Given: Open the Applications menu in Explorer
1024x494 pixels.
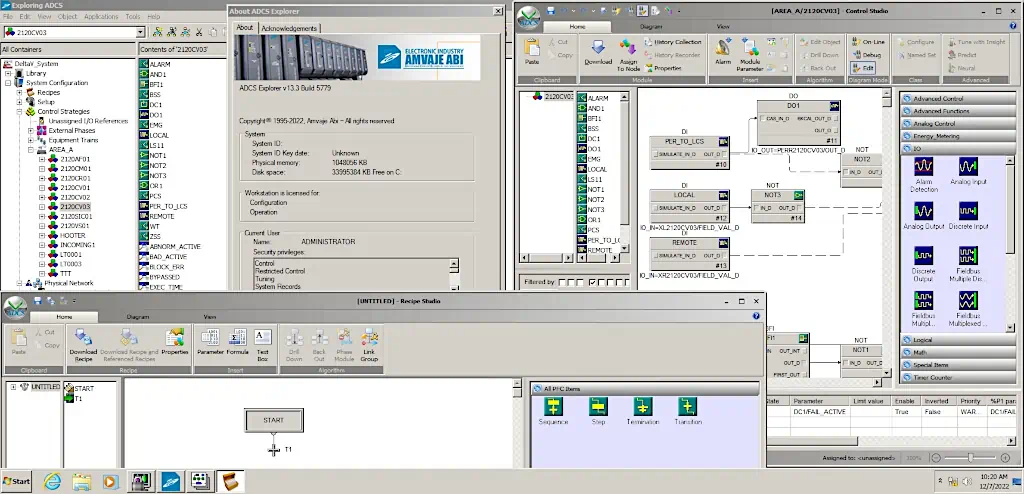Looking at the screenshot, I should point(101,16).
